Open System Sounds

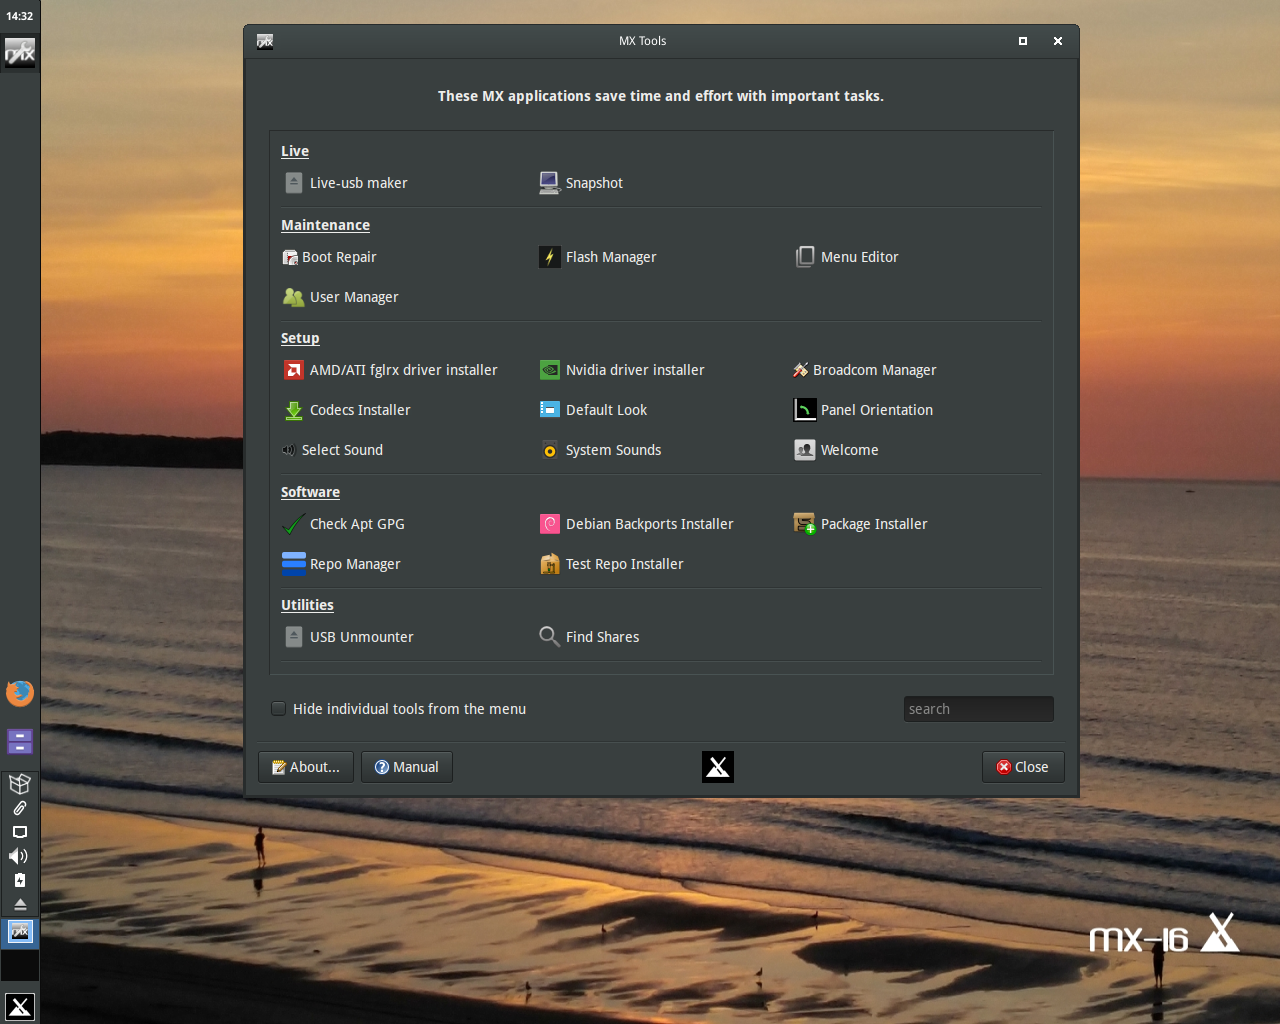point(601,450)
